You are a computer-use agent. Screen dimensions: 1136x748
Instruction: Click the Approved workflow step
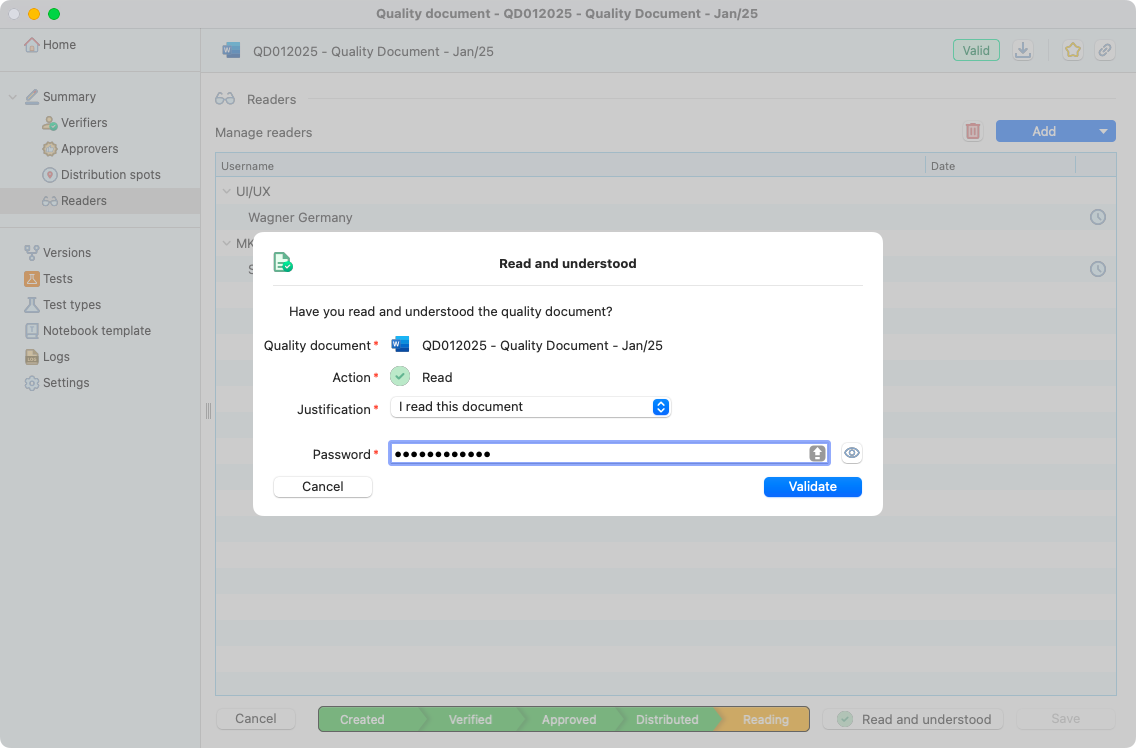[569, 720]
